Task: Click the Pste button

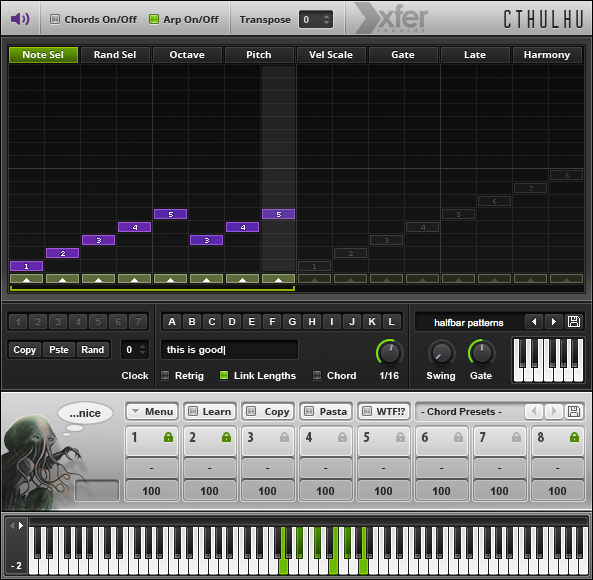Action: pos(59,350)
